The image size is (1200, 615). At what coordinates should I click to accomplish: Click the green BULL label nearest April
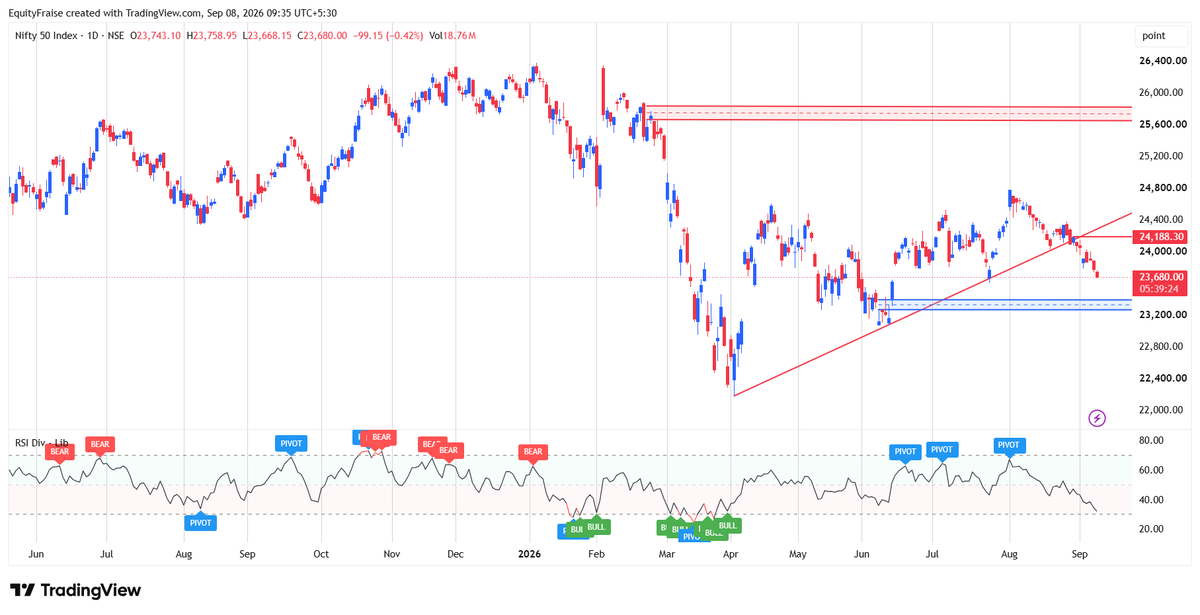(727, 525)
